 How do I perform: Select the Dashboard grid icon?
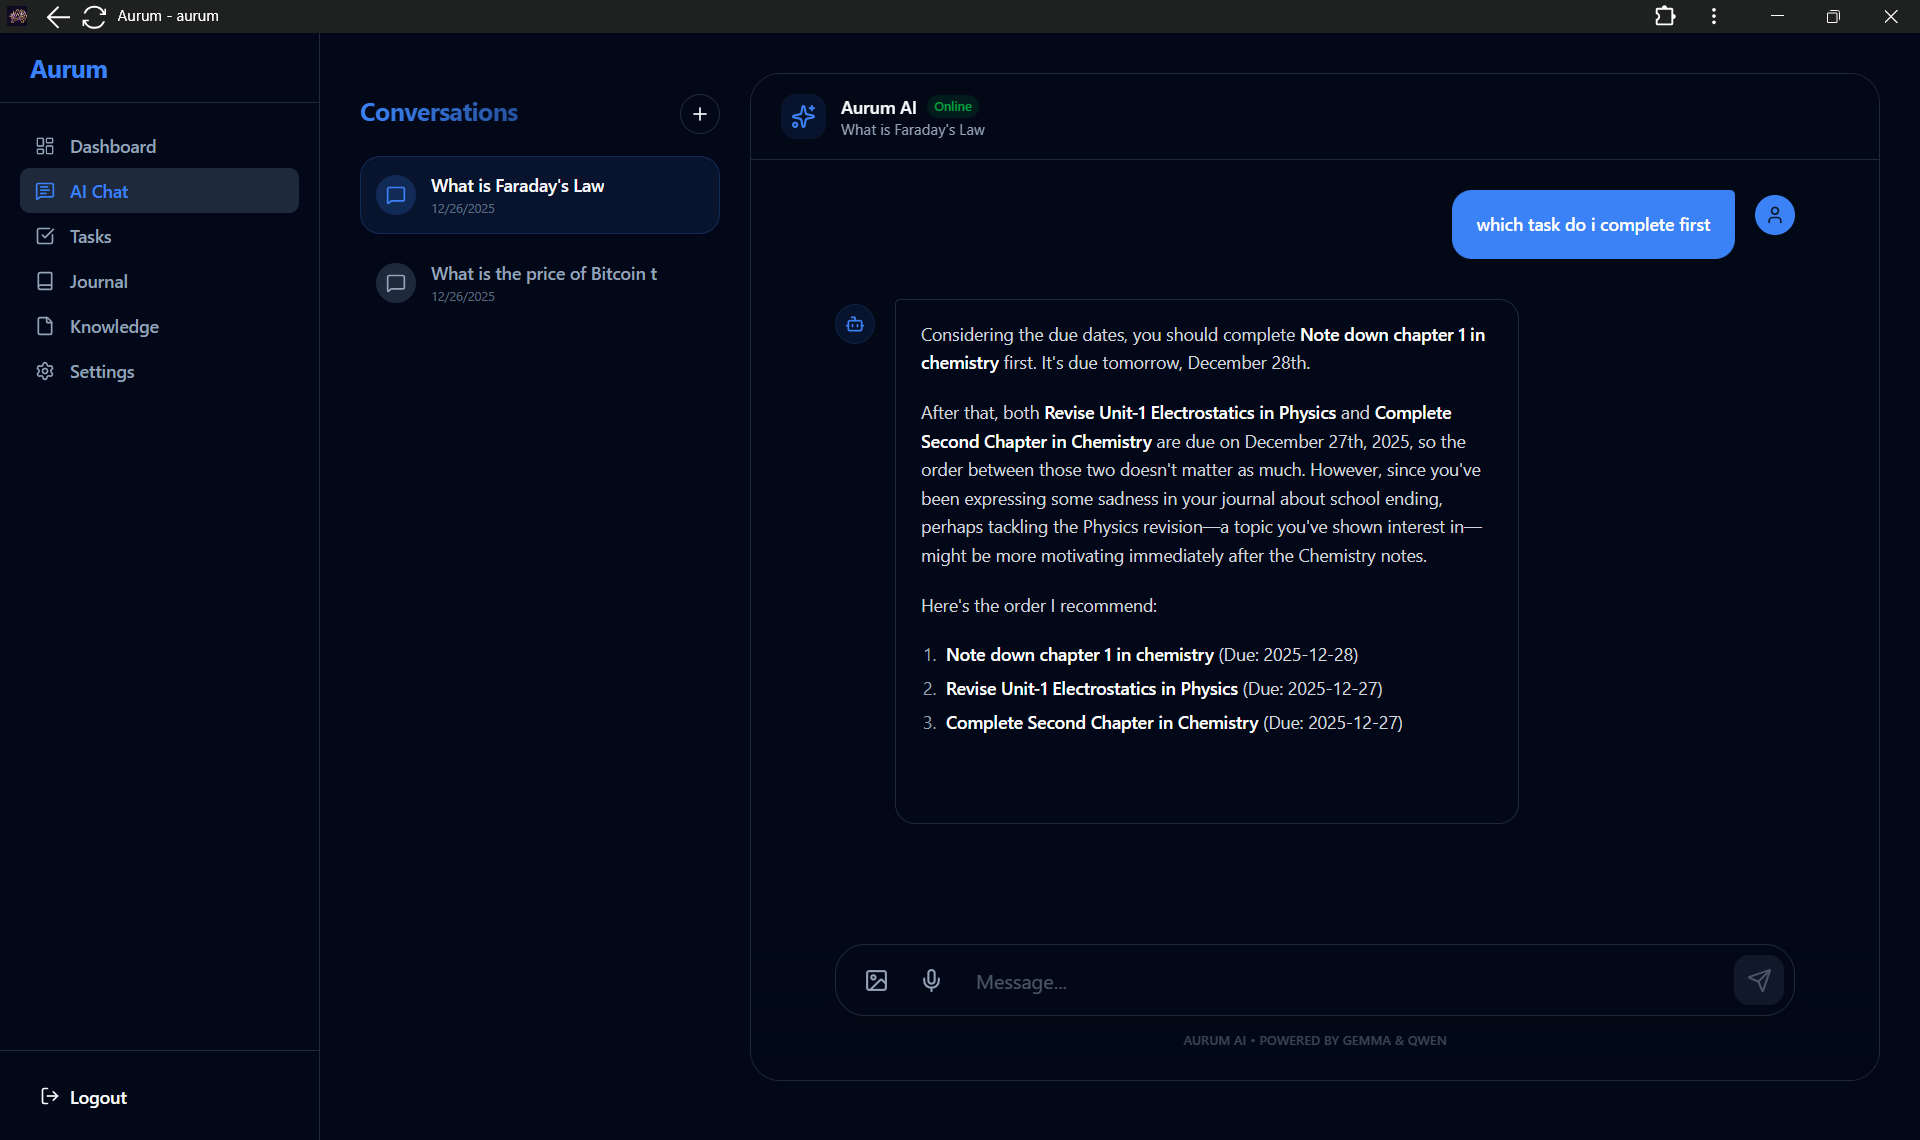tap(44, 146)
